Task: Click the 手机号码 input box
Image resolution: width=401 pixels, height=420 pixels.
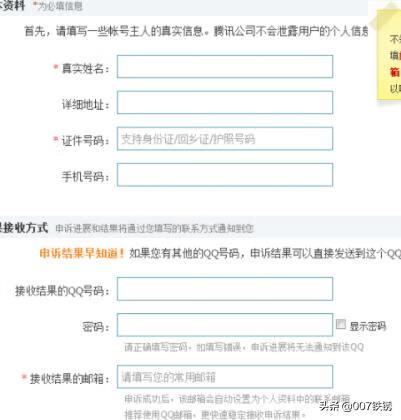Action: (x=225, y=175)
